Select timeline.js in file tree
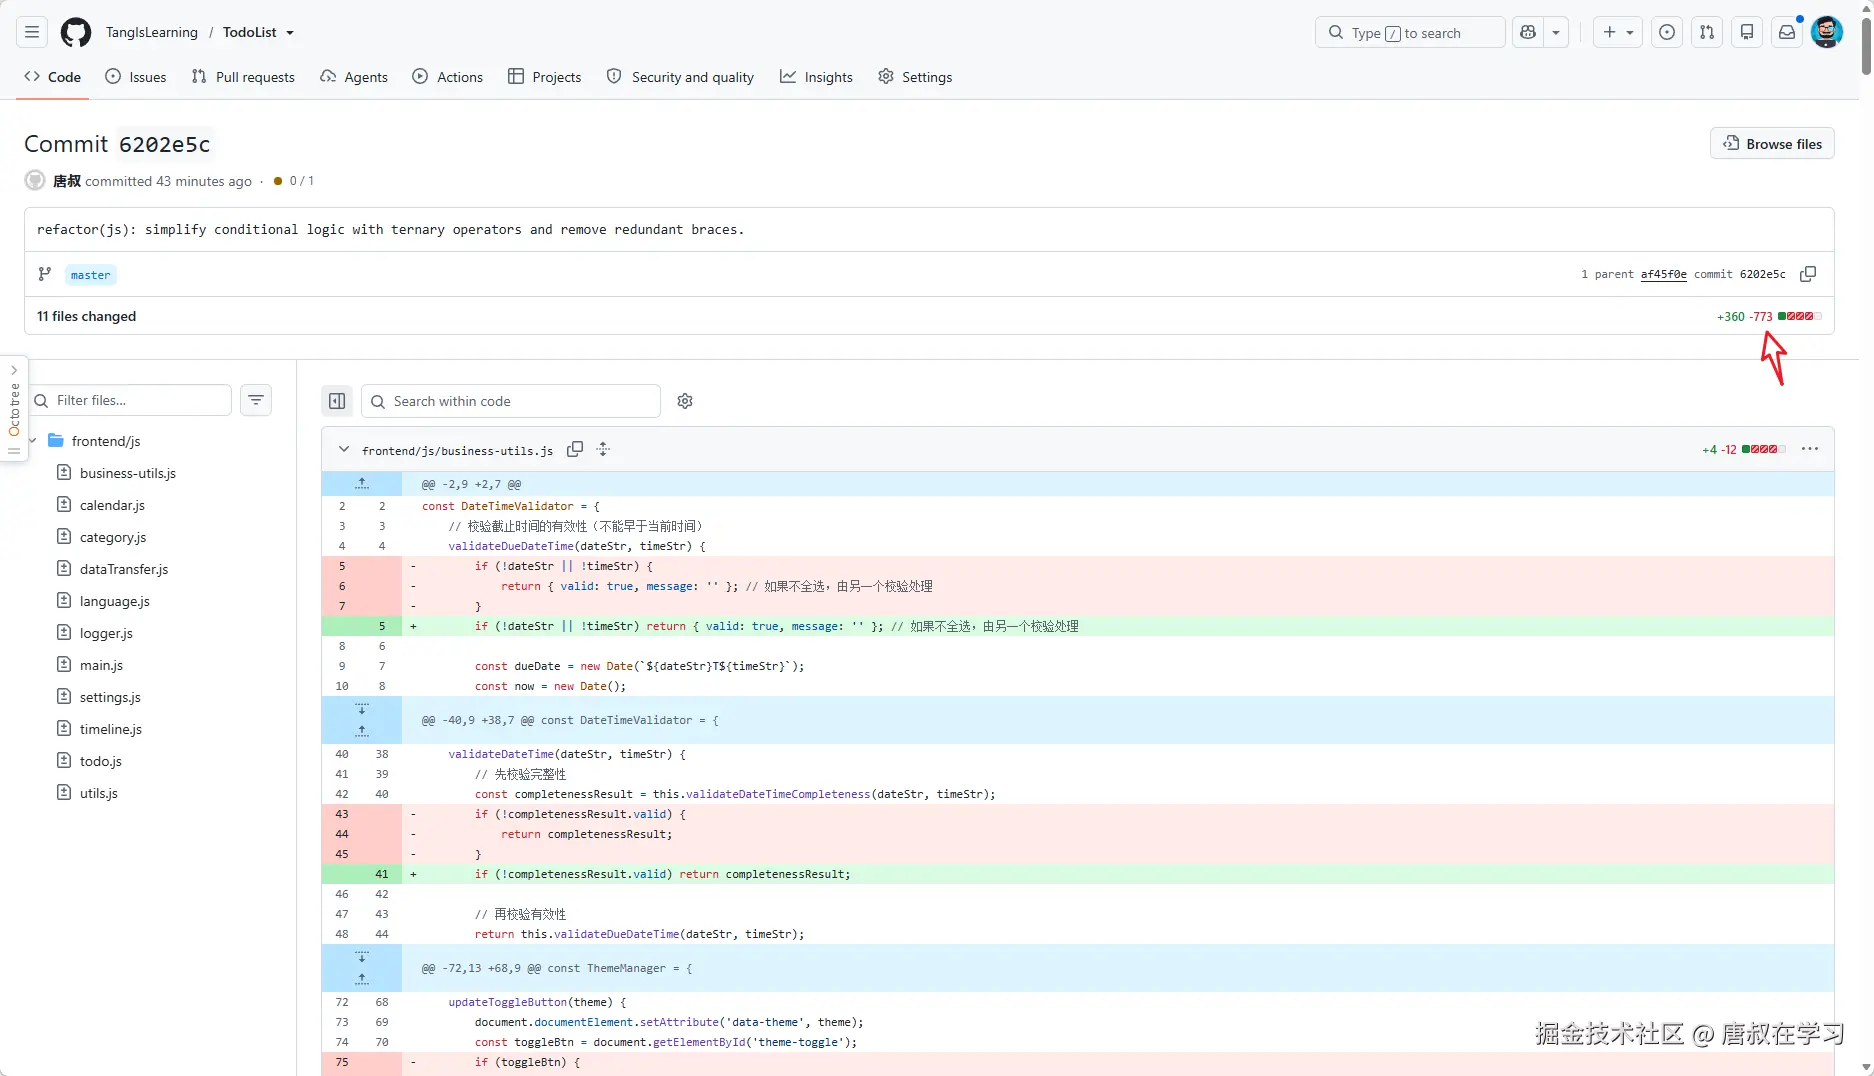The width and height of the screenshot is (1874, 1076). pyautogui.click(x=111, y=729)
